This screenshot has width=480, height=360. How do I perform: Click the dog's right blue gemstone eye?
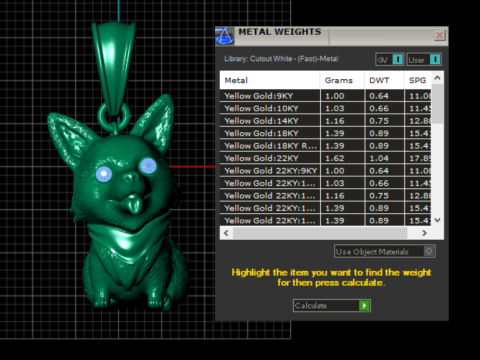coord(148,166)
